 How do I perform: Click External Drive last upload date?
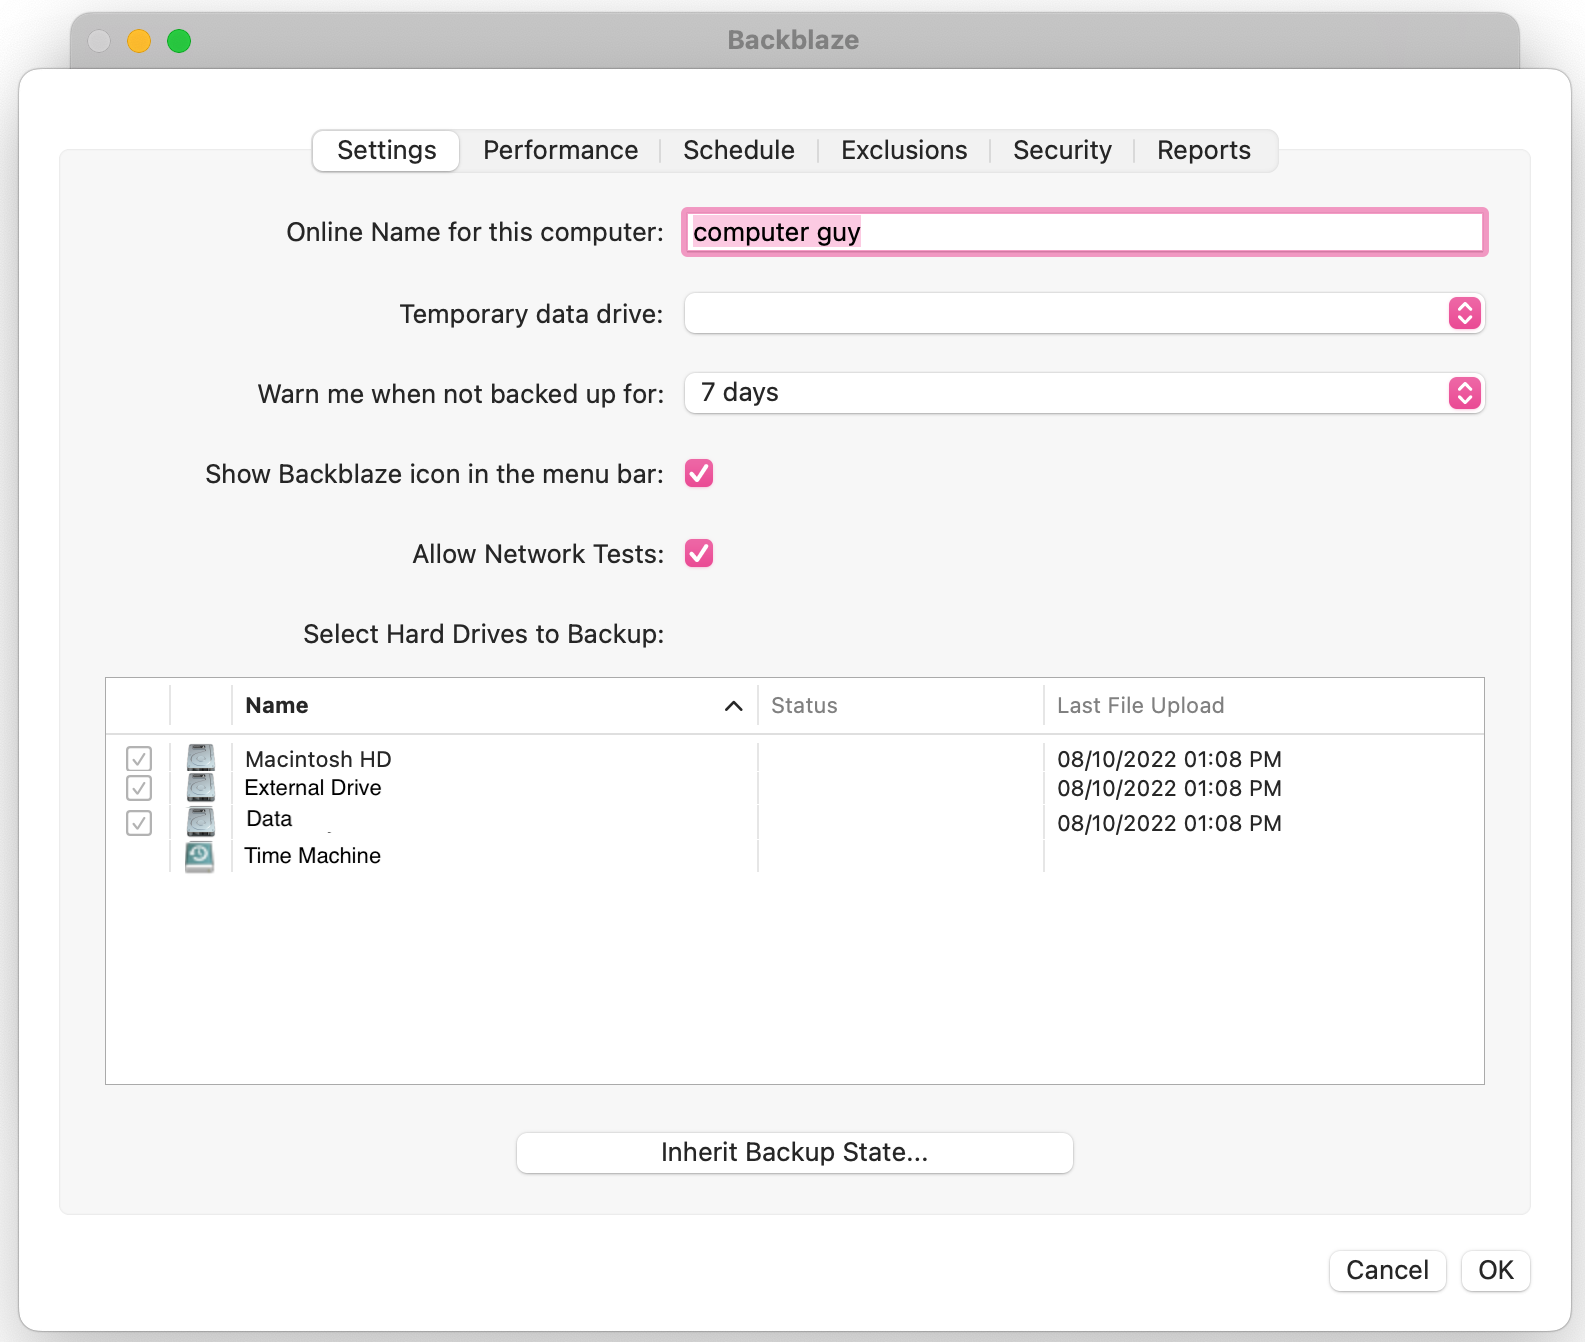1169,788
